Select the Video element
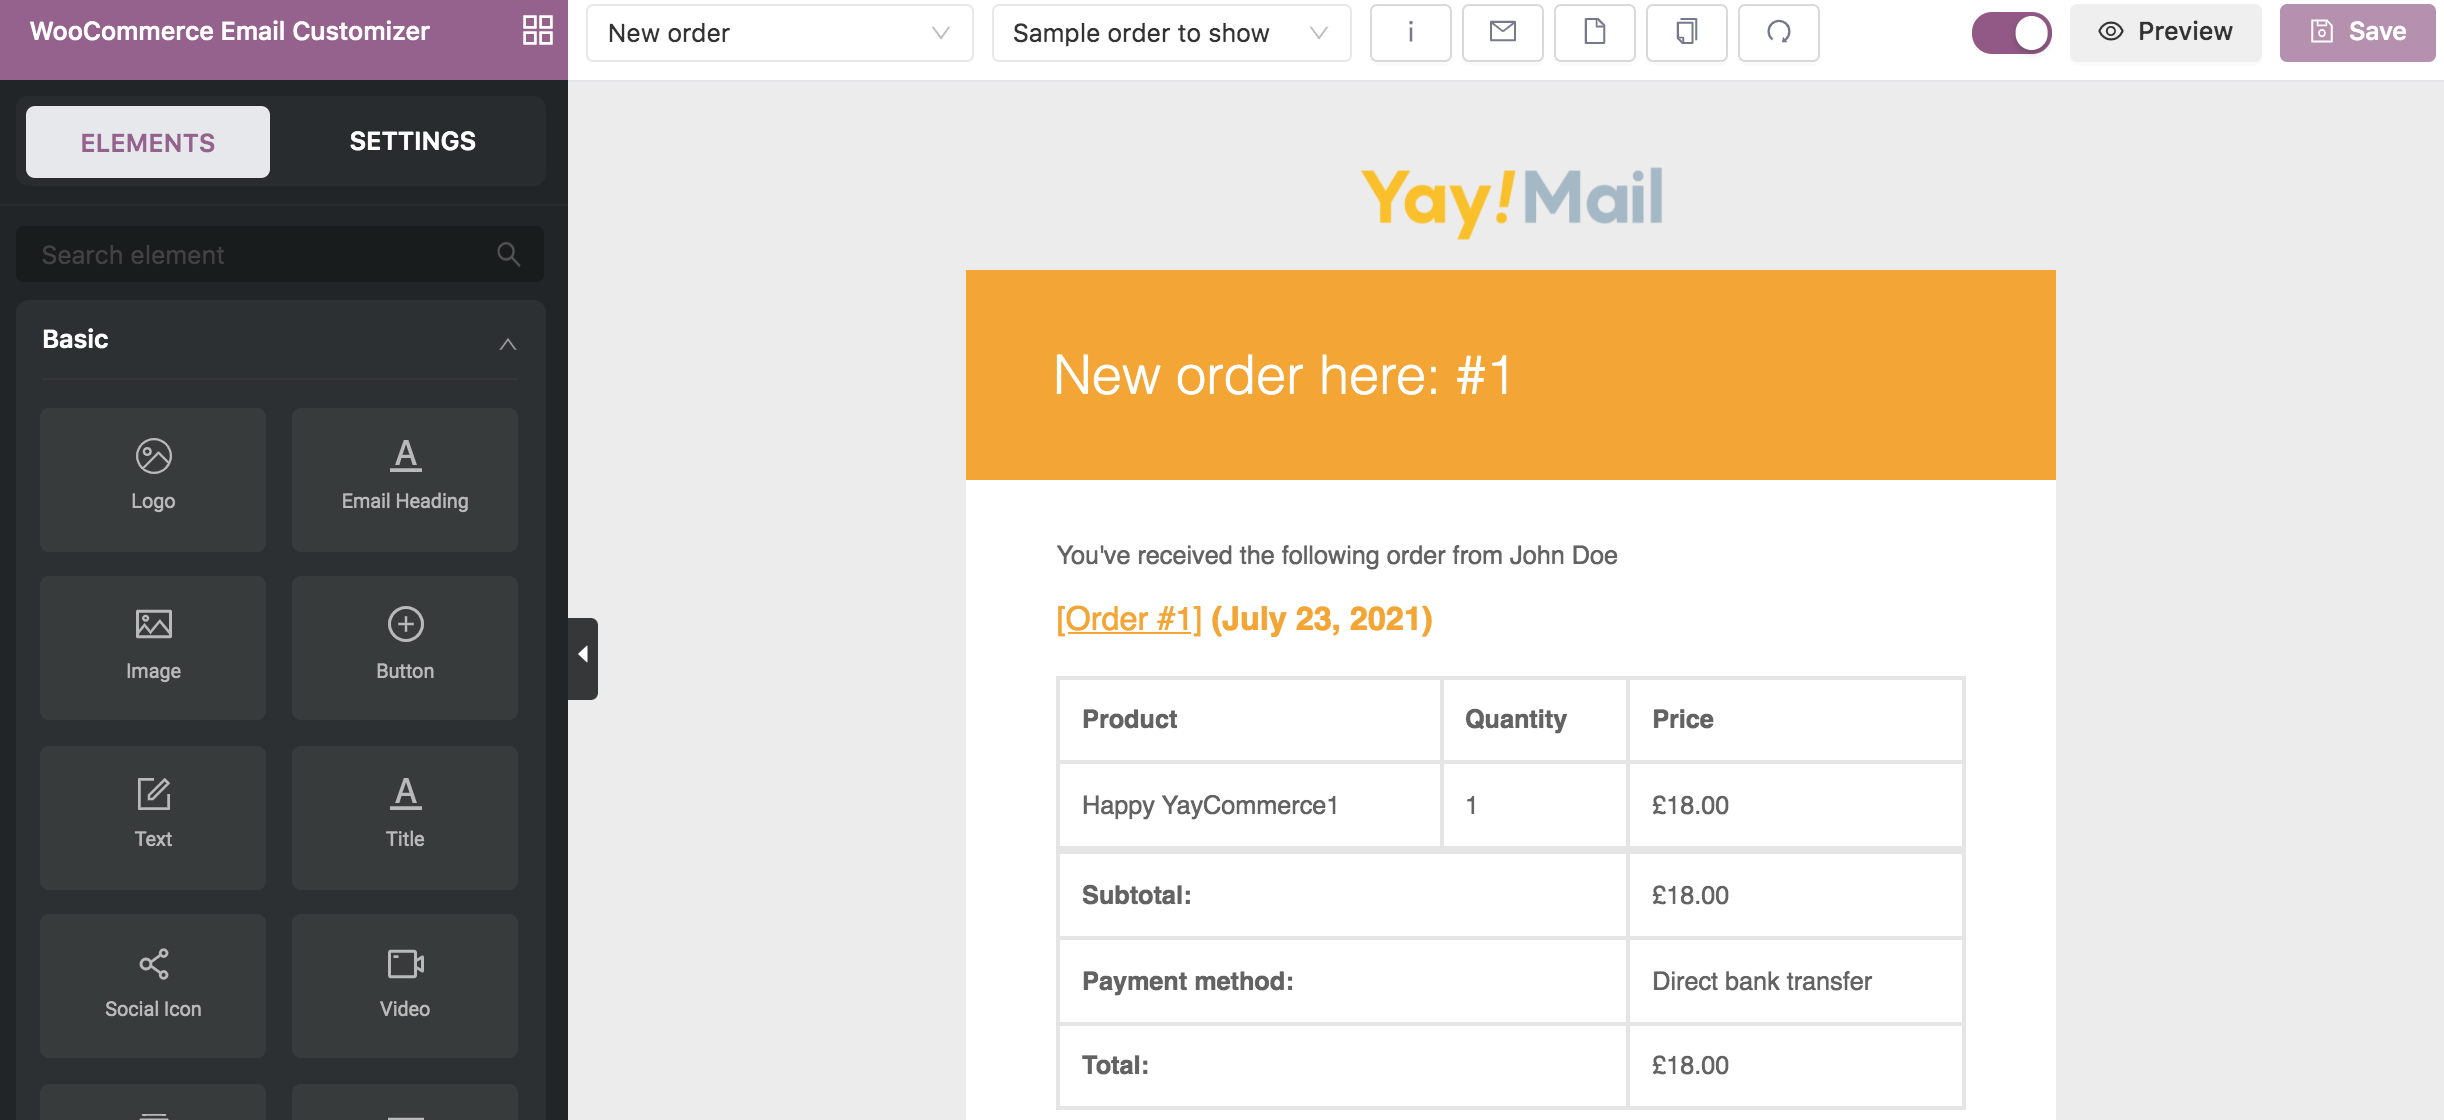 (405, 986)
